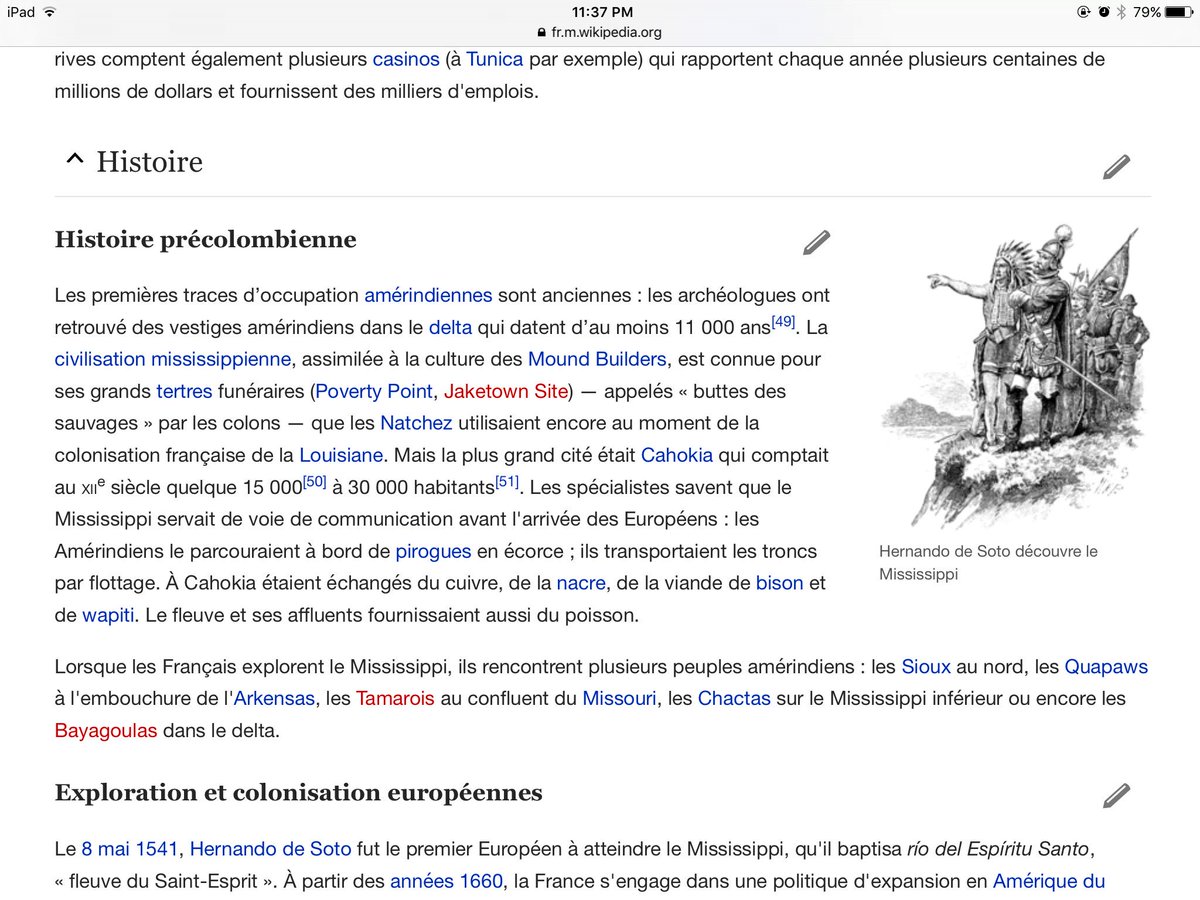
Task: Tap the fr.m.wikipedia.org address bar
Action: coord(600,32)
